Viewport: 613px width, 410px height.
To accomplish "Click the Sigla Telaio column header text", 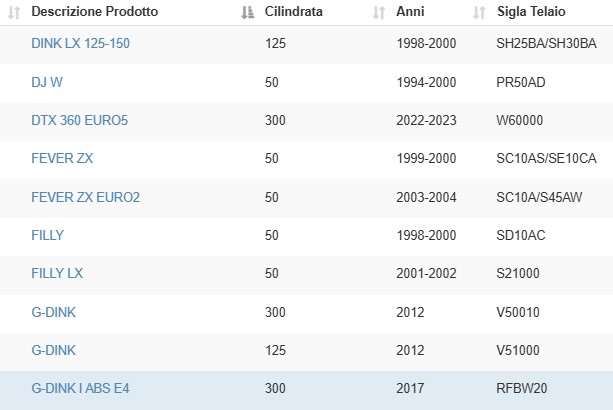I will pos(531,12).
